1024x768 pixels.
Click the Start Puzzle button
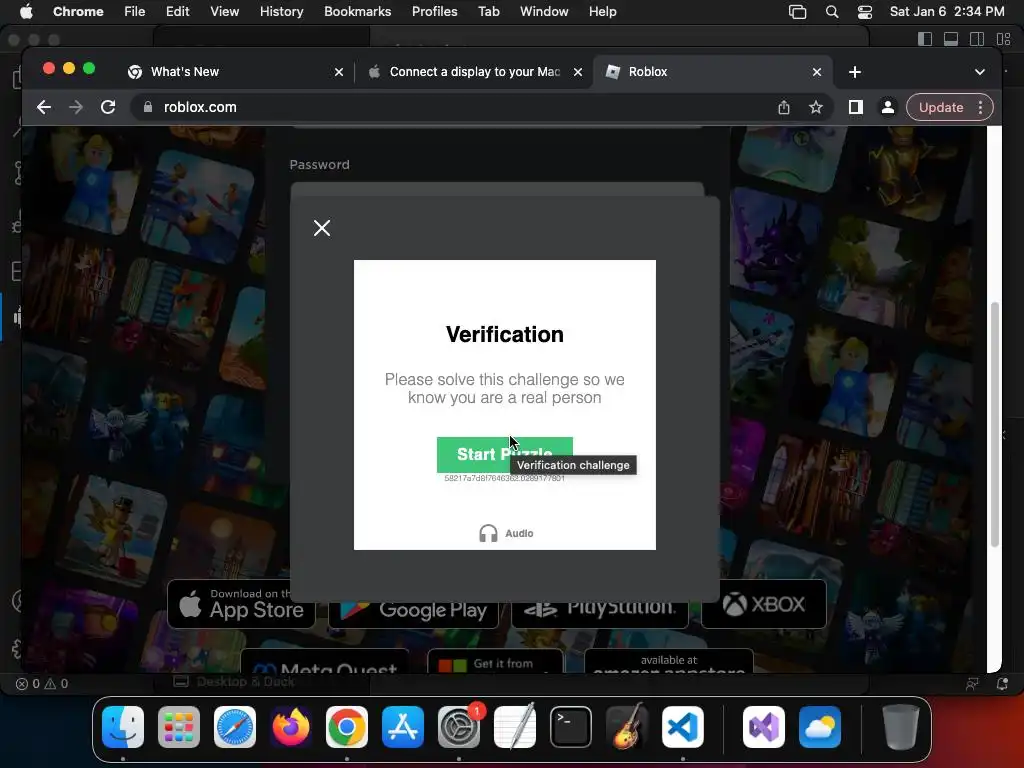(x=504, y=454)
